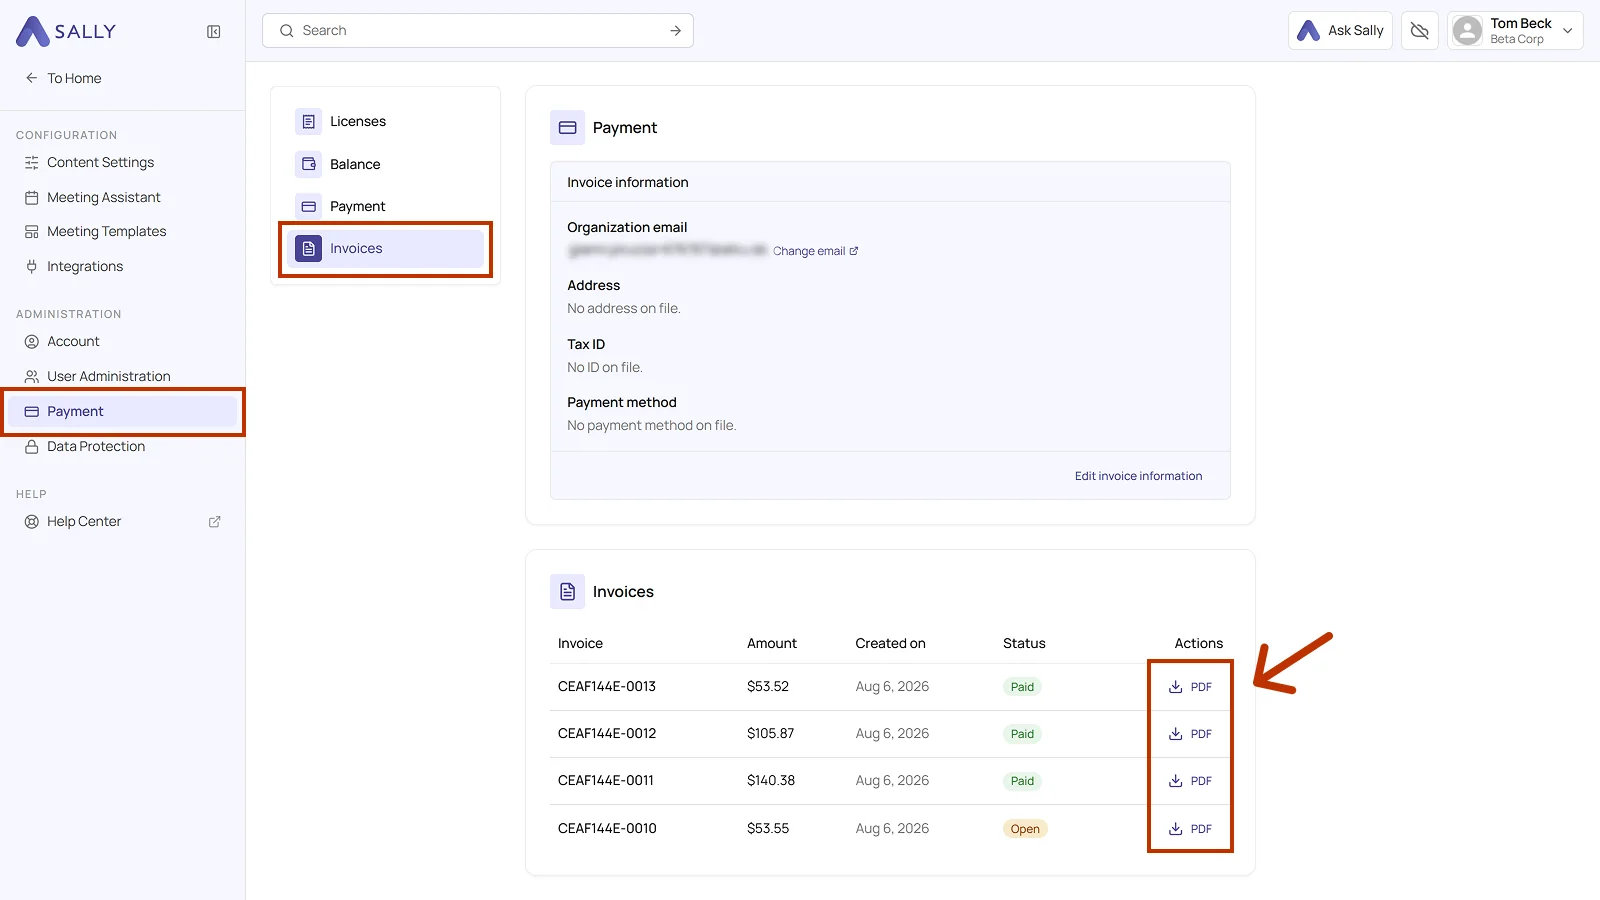
Task: Click the Meeting Assistant calendar icon
Action: click(x=32, y=197)
